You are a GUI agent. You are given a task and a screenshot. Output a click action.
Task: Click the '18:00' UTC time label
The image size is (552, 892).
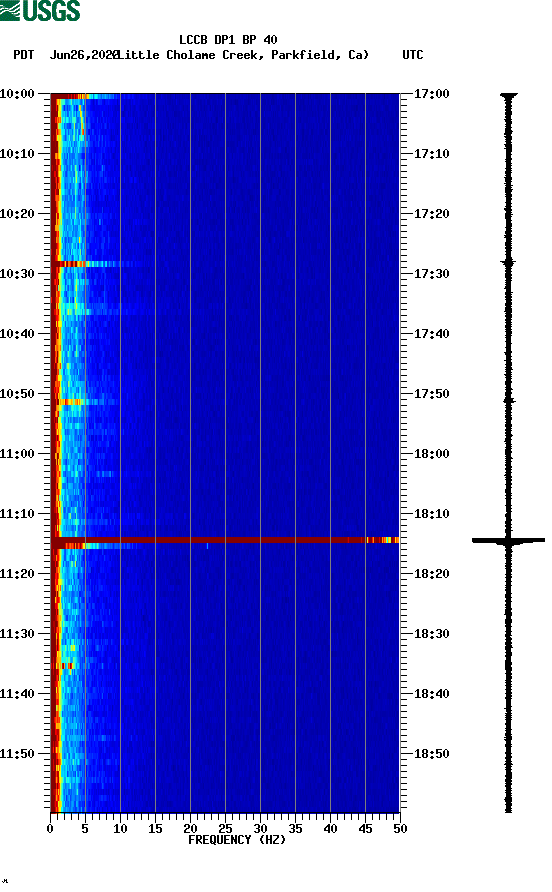pyautogui.click(x=431, y=453)
